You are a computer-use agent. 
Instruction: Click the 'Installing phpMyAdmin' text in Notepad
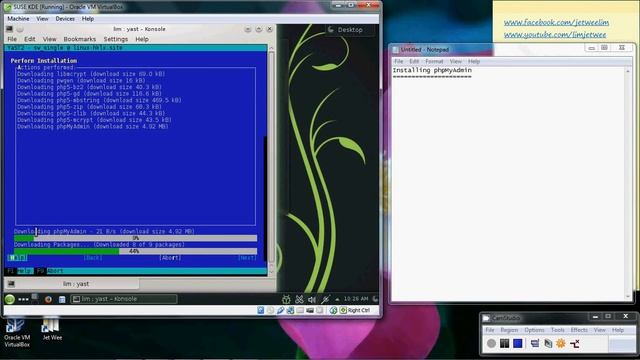(432, 70)
